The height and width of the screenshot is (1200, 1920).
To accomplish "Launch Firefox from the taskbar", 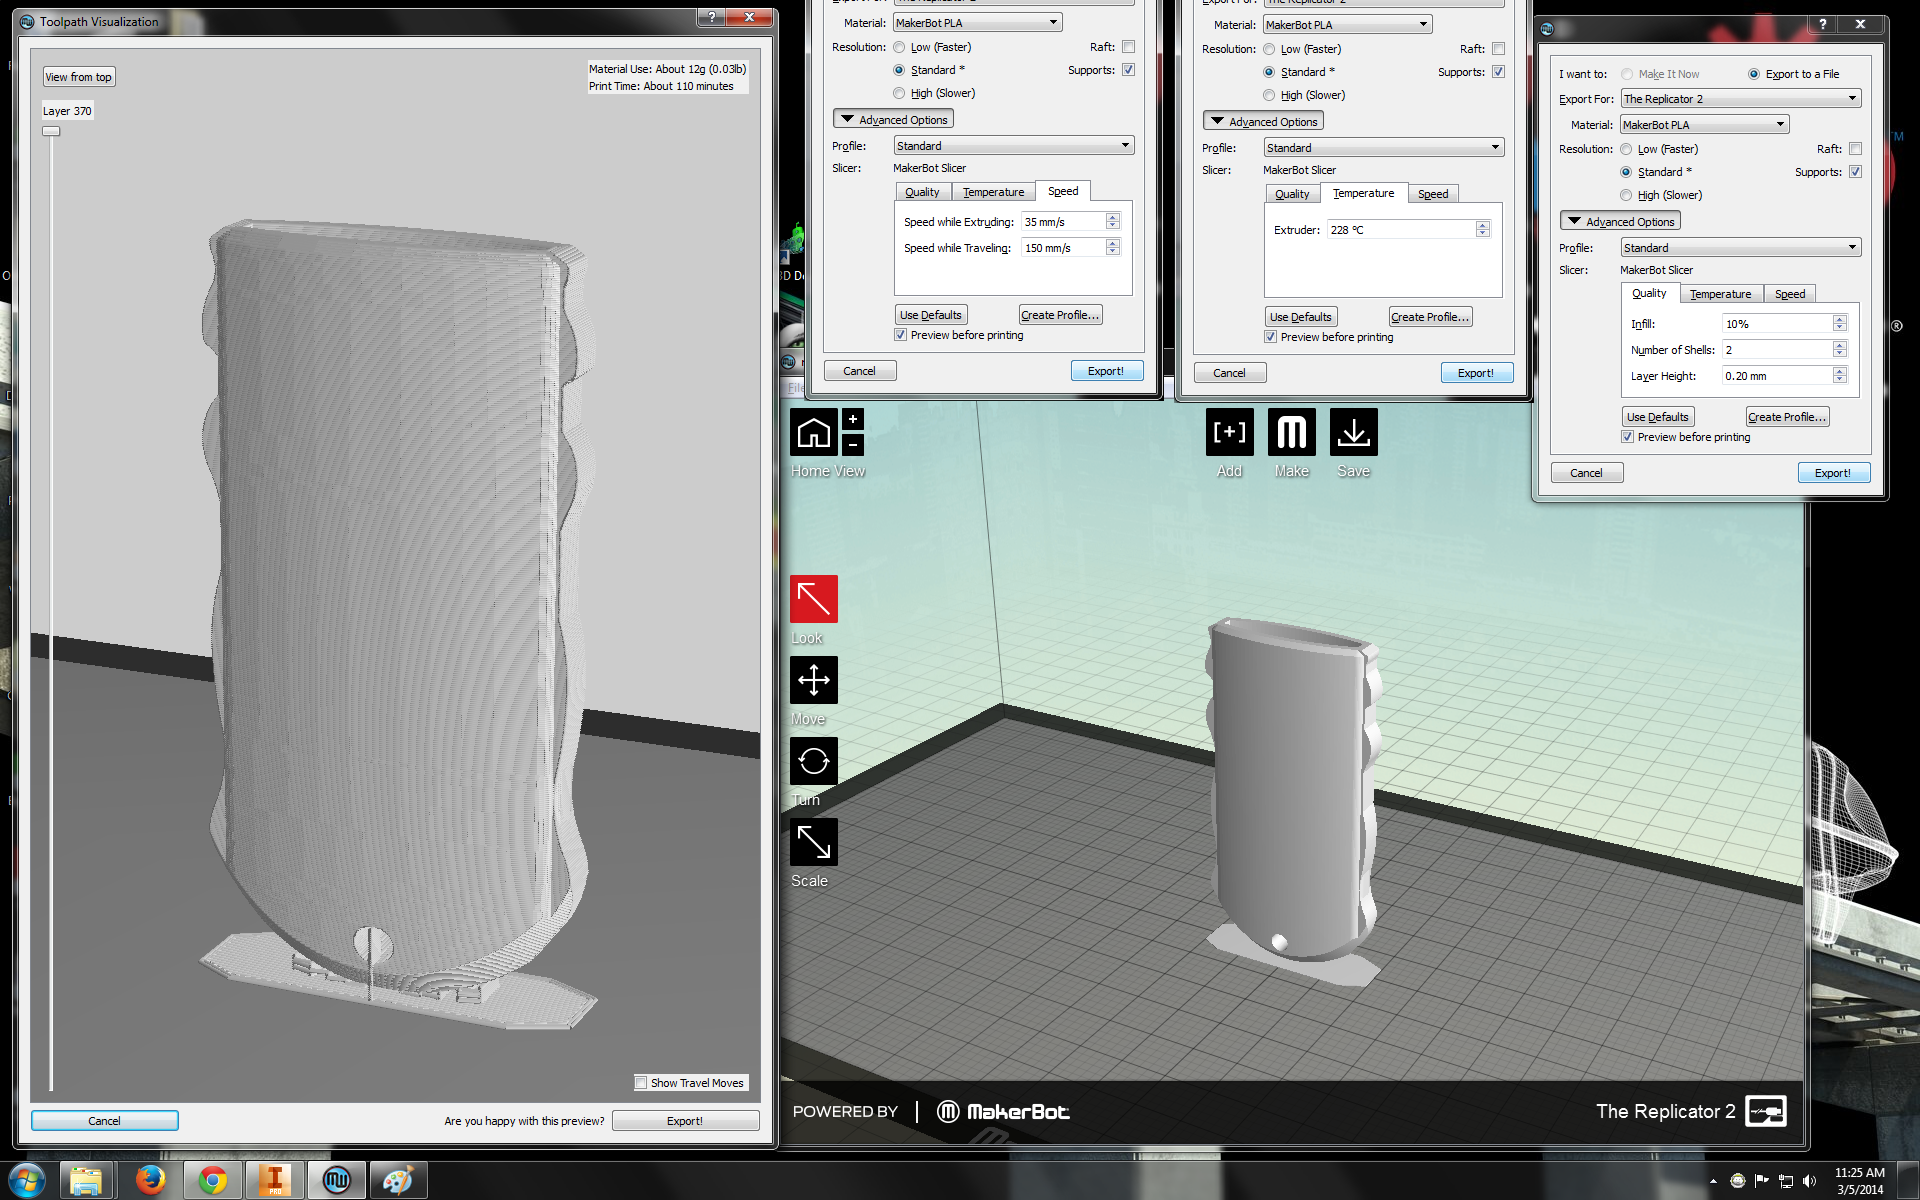I will tap(150, 1181).
